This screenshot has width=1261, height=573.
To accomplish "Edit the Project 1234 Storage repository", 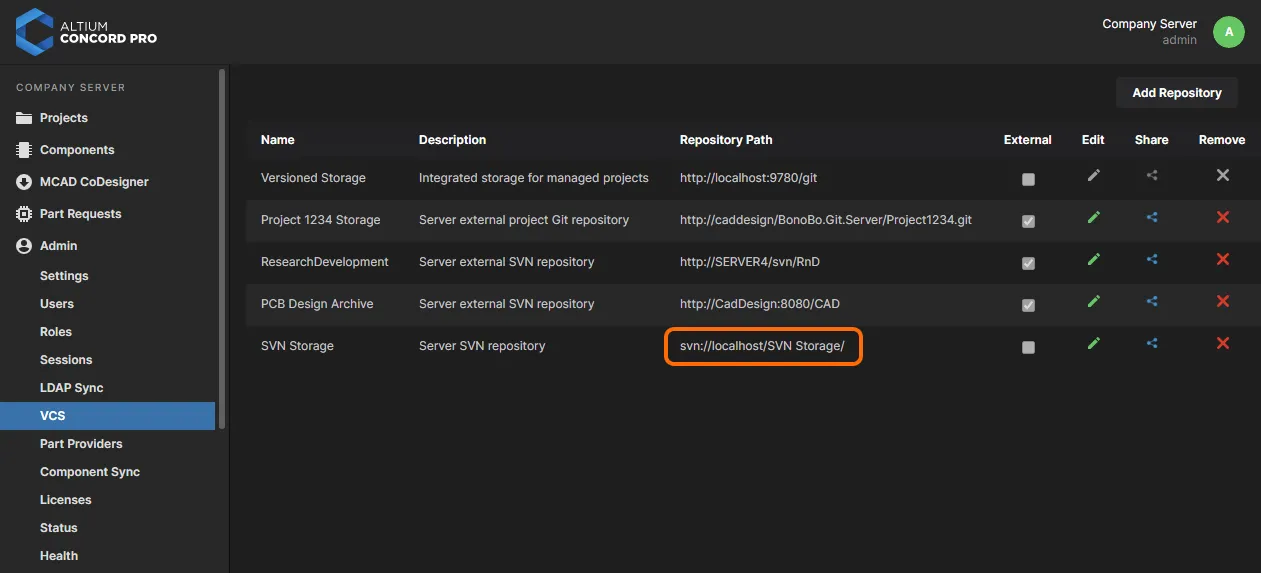I will 1093,217.
